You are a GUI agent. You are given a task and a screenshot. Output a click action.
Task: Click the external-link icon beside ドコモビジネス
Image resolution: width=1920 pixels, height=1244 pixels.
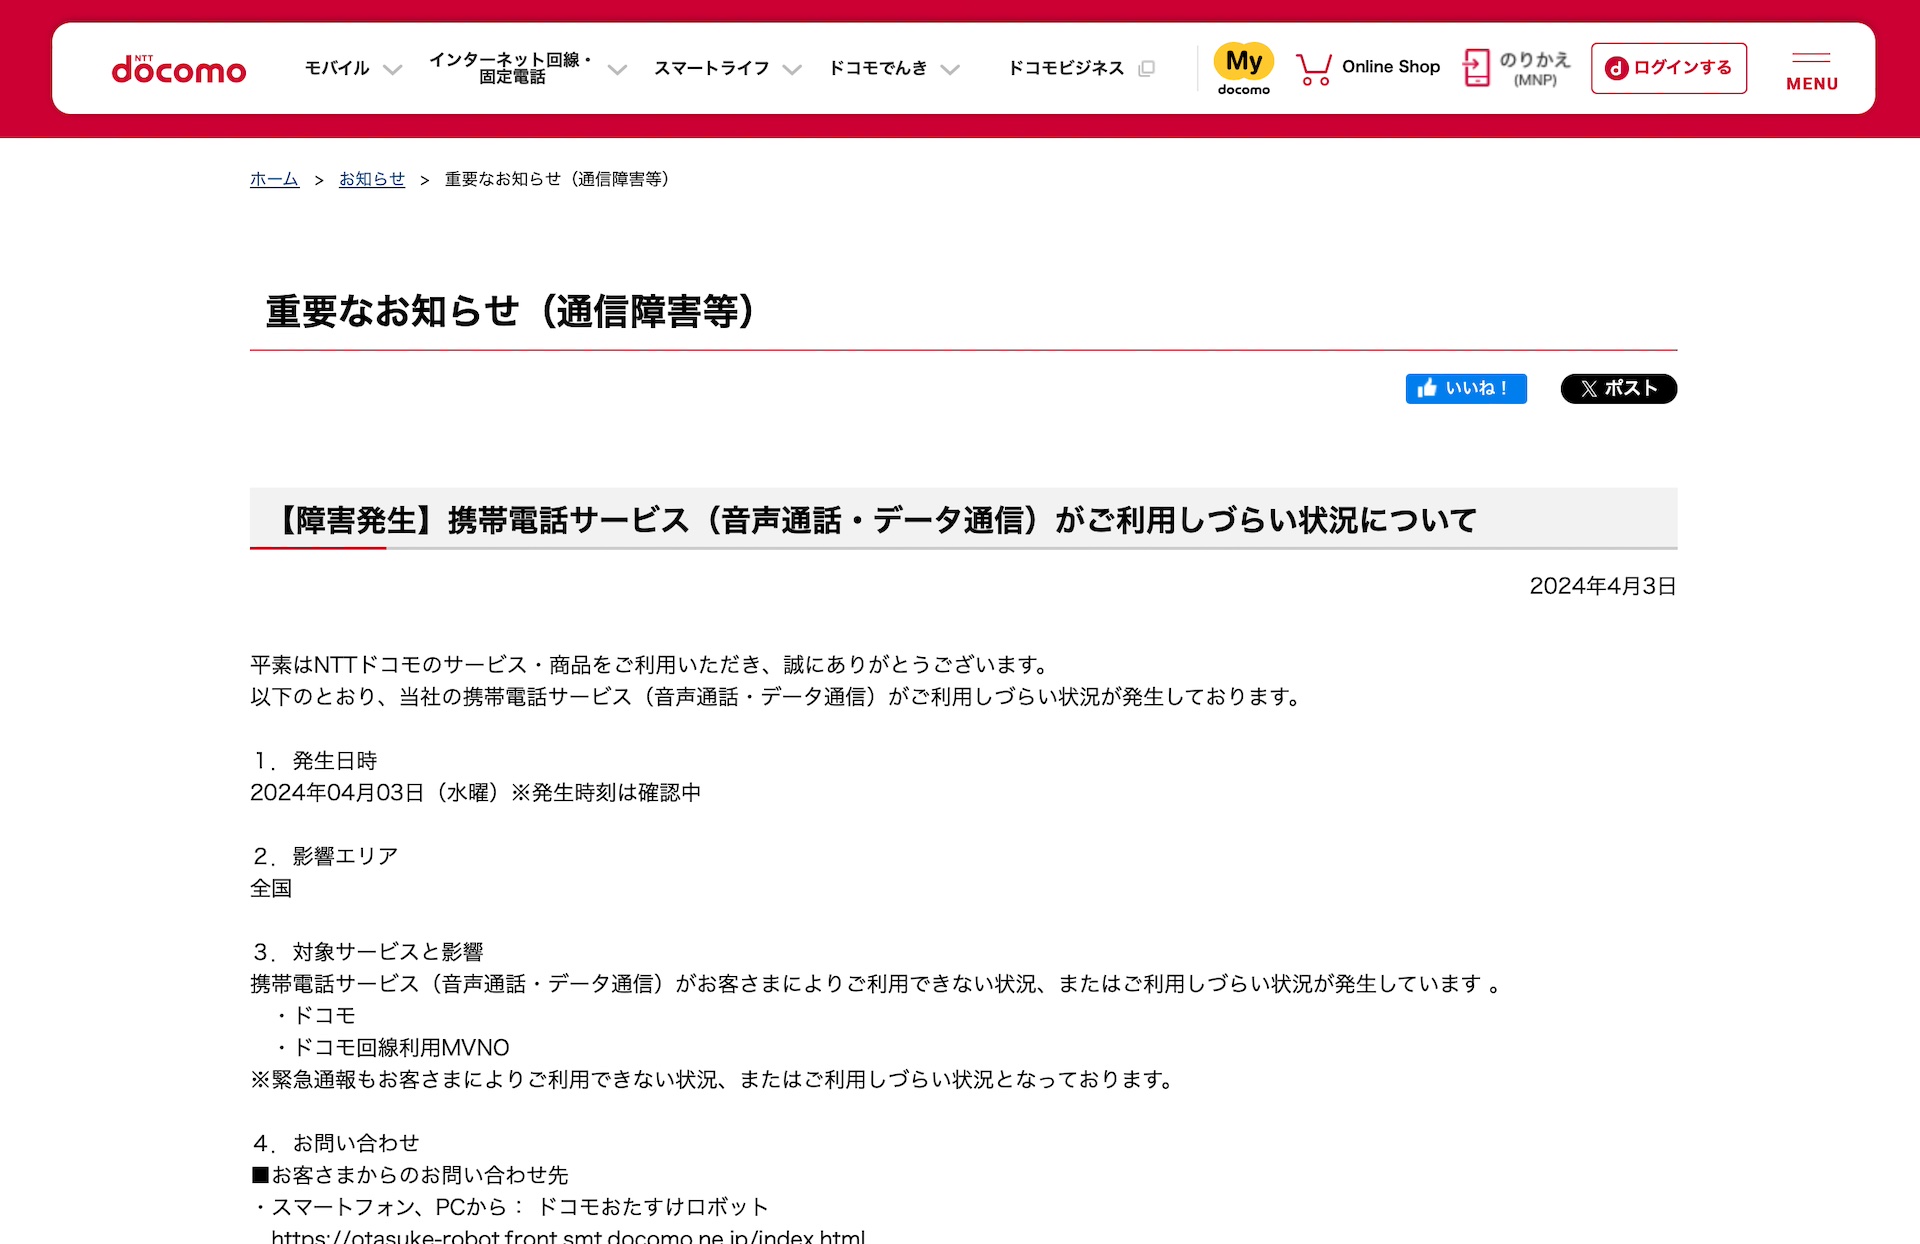1147,68
